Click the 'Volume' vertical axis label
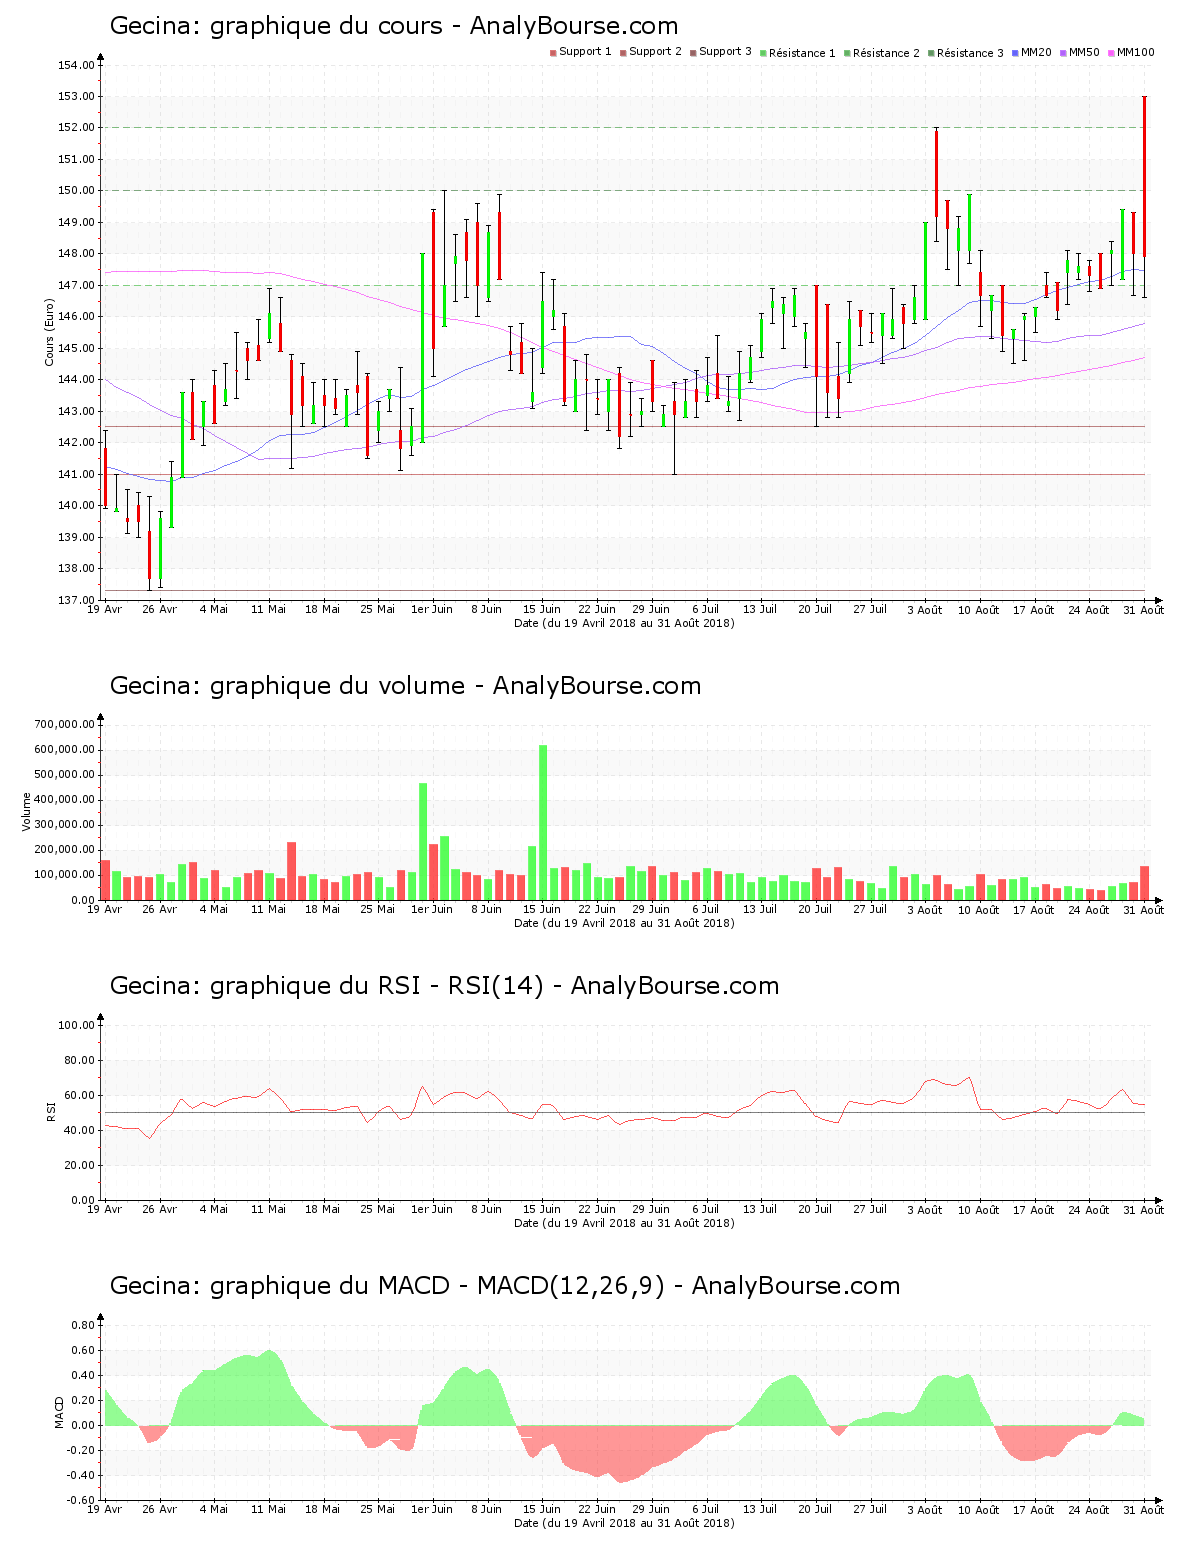Viewport: 1200px width, 1550px height. (27, 812)
